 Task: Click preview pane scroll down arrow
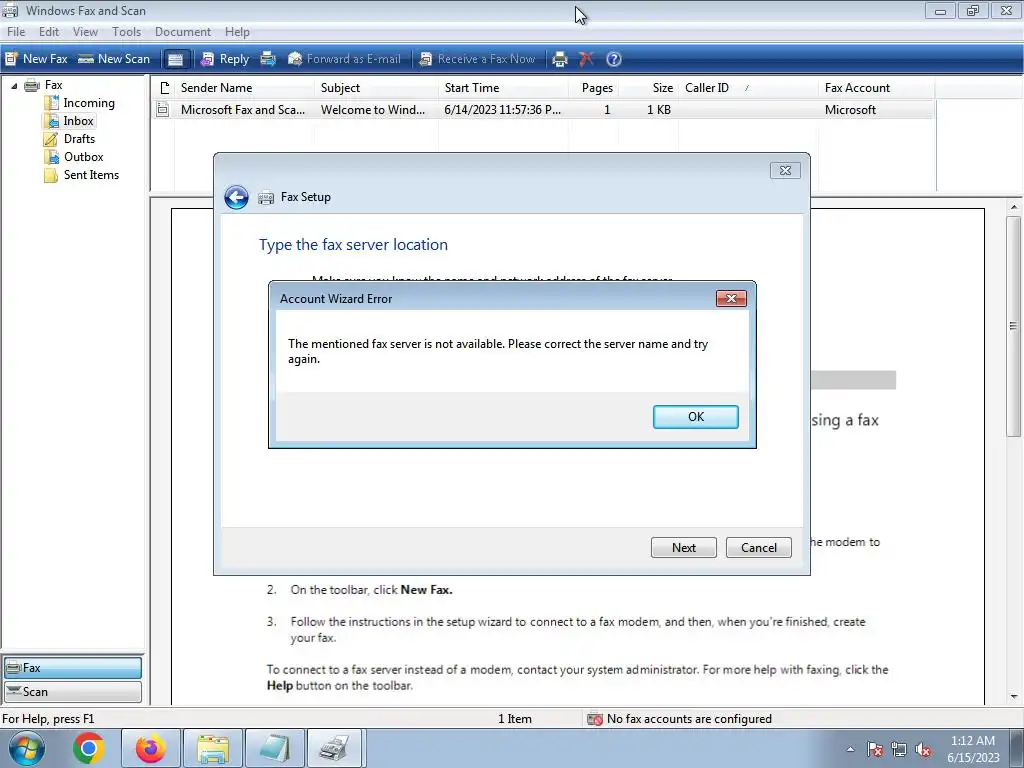1014,697
